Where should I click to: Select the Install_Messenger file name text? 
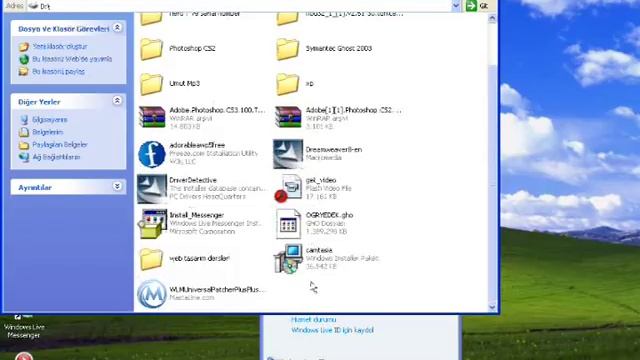click(x=196, y=215)
